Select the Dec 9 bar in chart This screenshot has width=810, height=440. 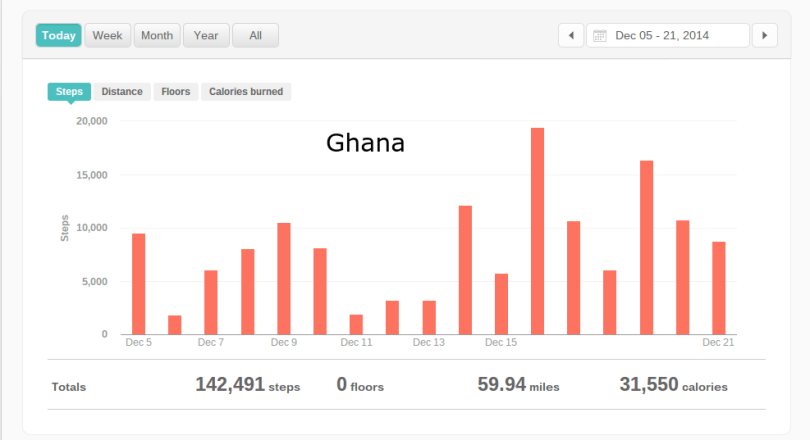(284, 278)
